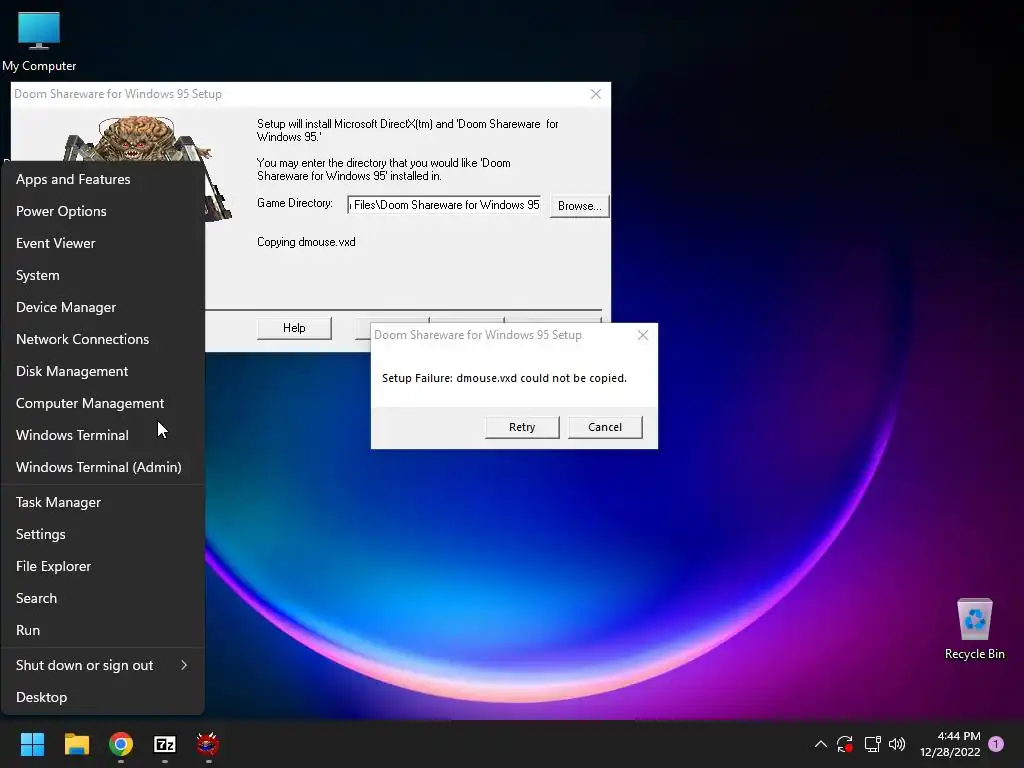The height and width of the screenshot is (768, 1024).
Task: Click Browse... next to Game Directory
Action: click(579, 206)
